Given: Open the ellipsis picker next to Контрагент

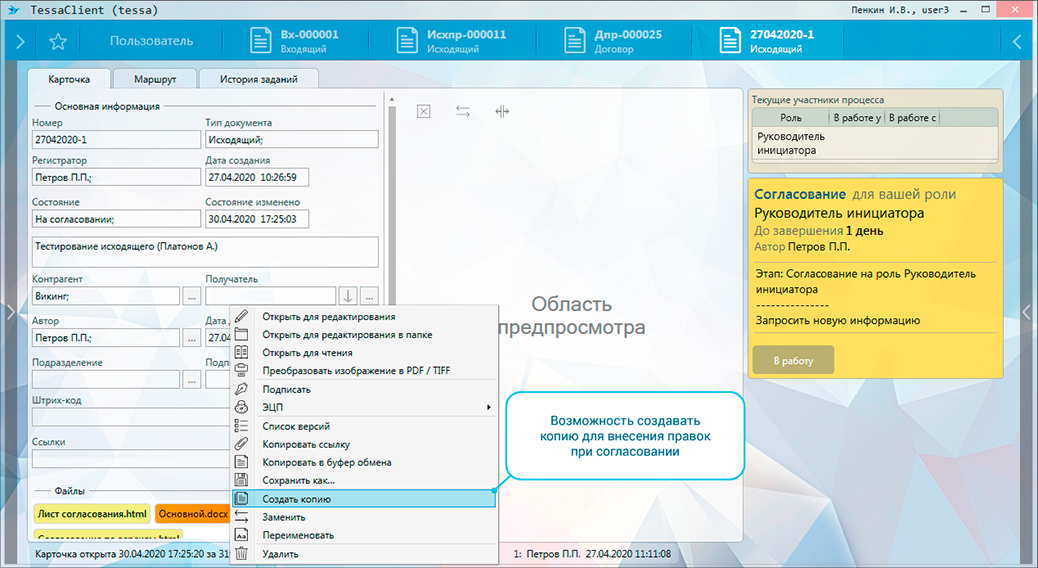Looking at the screenshot, I should point(193,296).
